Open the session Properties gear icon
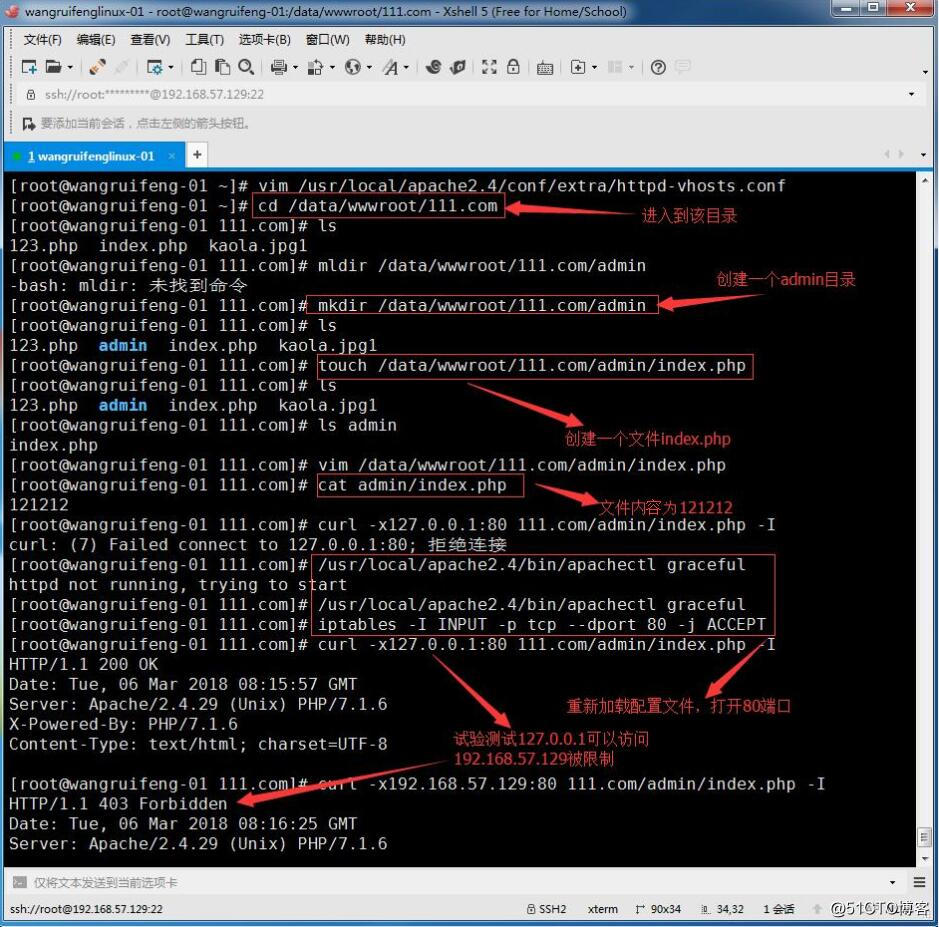The width and height of the screenshot is (939, 927). point(155,67)
